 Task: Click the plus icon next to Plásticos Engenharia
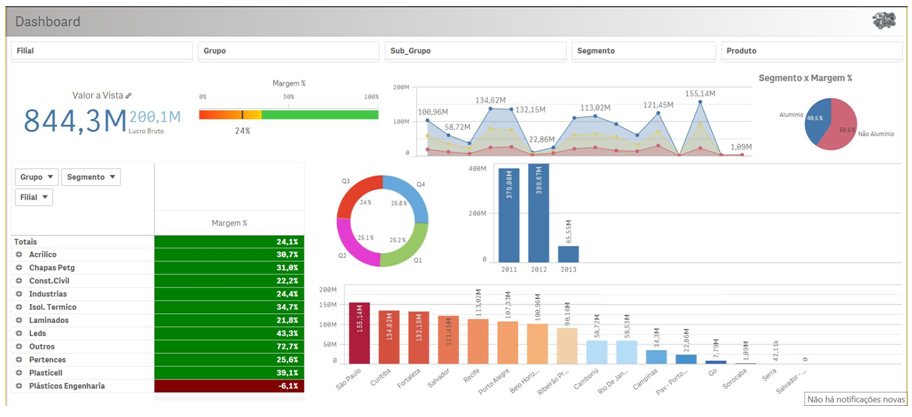point(19,385)
